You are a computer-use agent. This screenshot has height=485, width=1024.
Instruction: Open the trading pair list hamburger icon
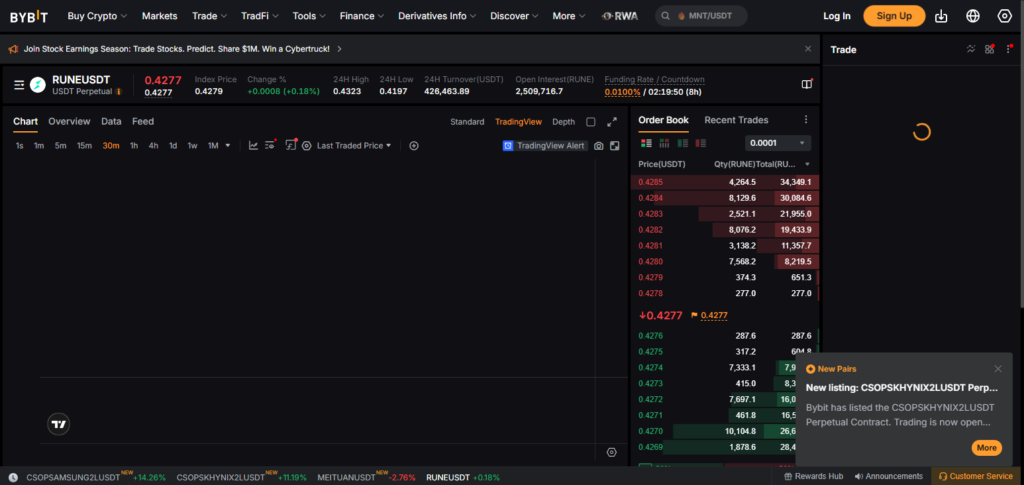(19, 85)
